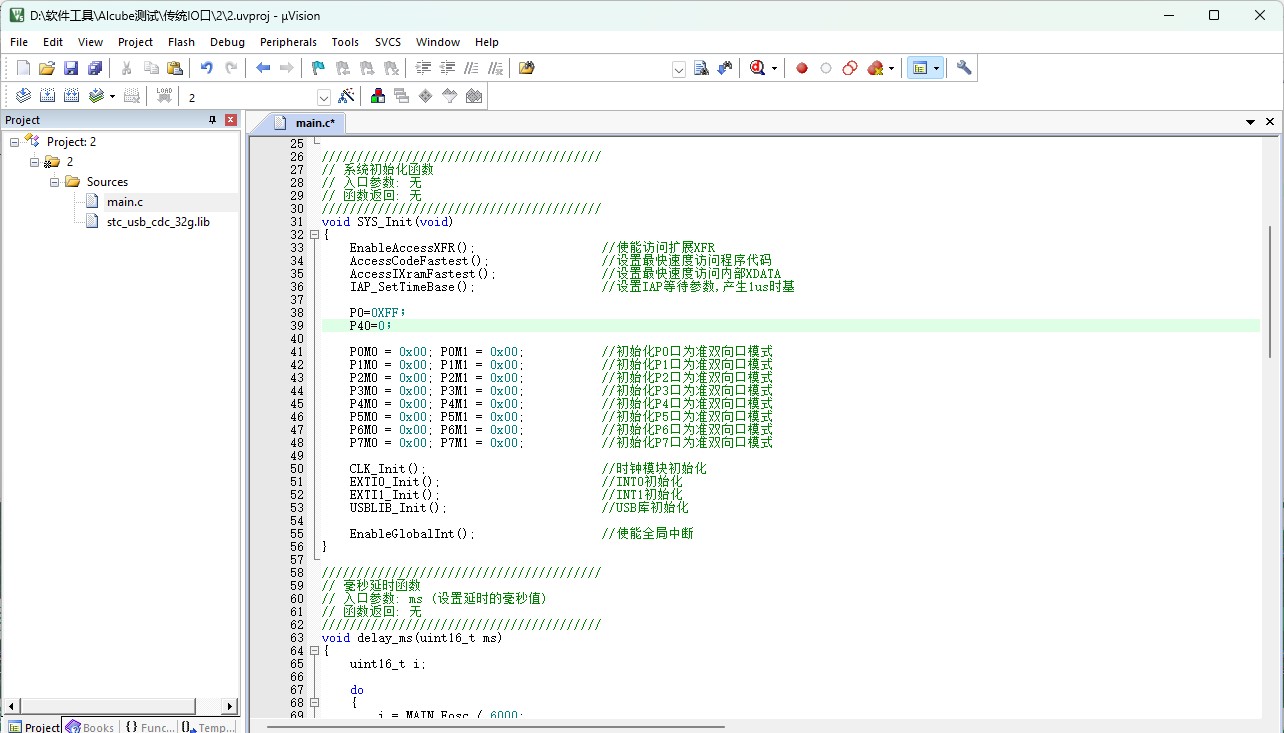Screen dimensions: 1284x733
Task: Click the Paste clipboard icon
Action: point(175,68)
